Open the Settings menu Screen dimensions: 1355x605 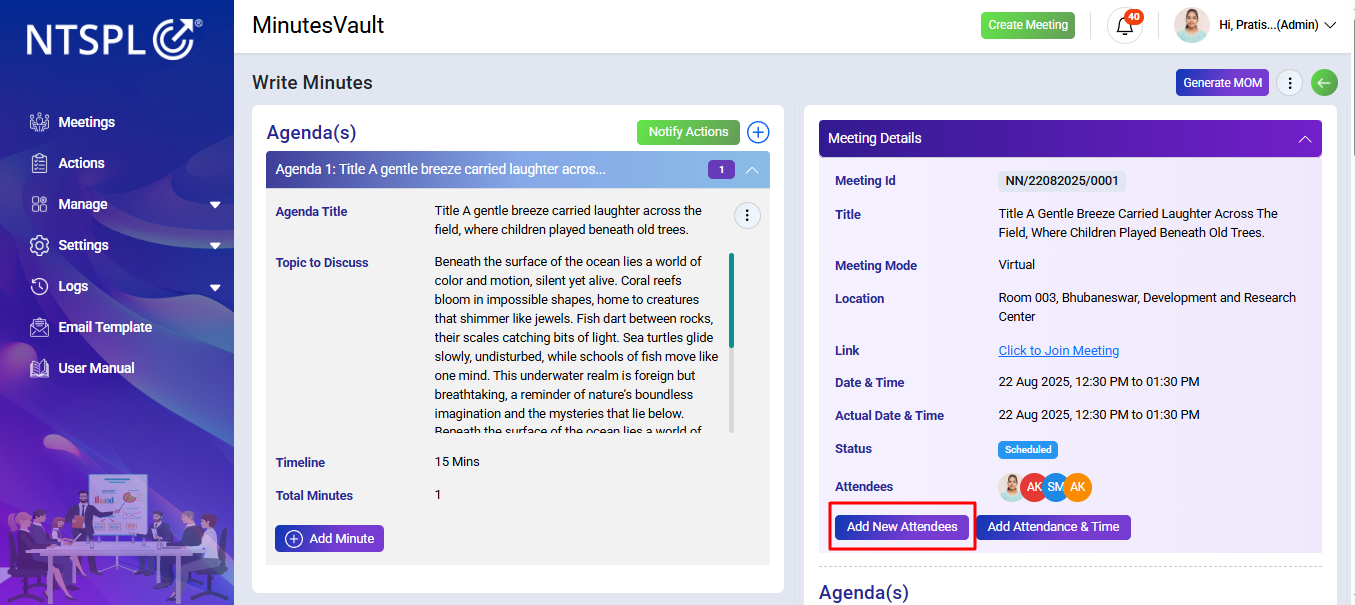tap(83, 245)
